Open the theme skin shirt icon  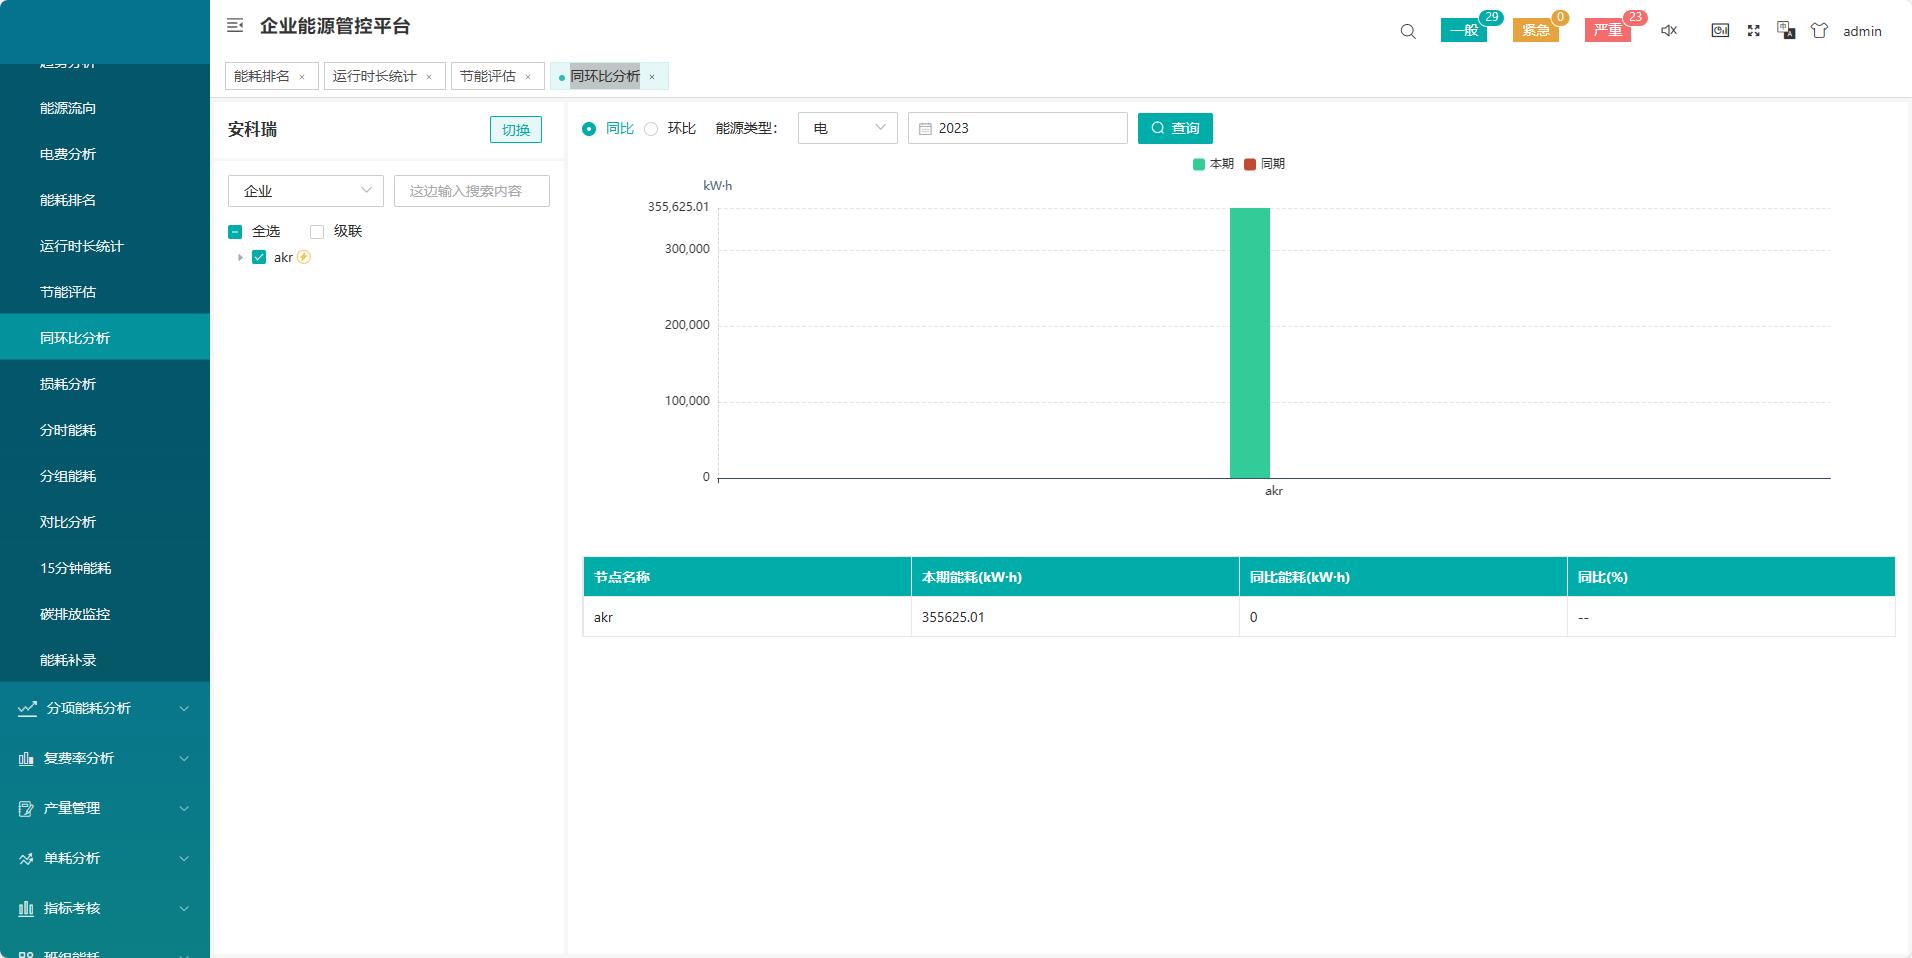[1819, 31]
